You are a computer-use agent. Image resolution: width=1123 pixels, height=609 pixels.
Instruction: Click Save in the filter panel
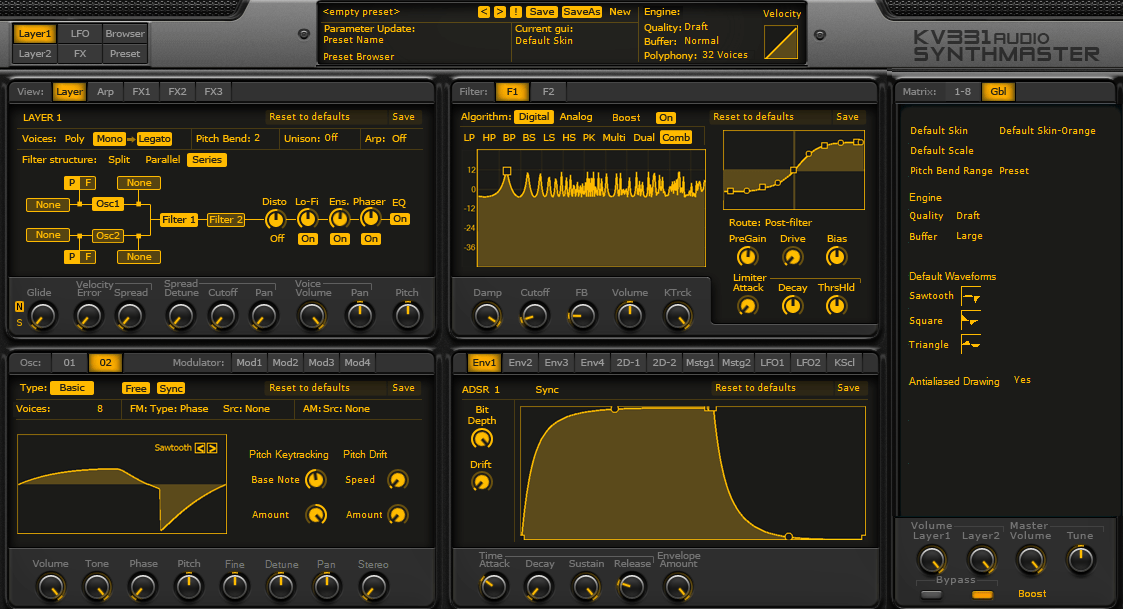847,117
